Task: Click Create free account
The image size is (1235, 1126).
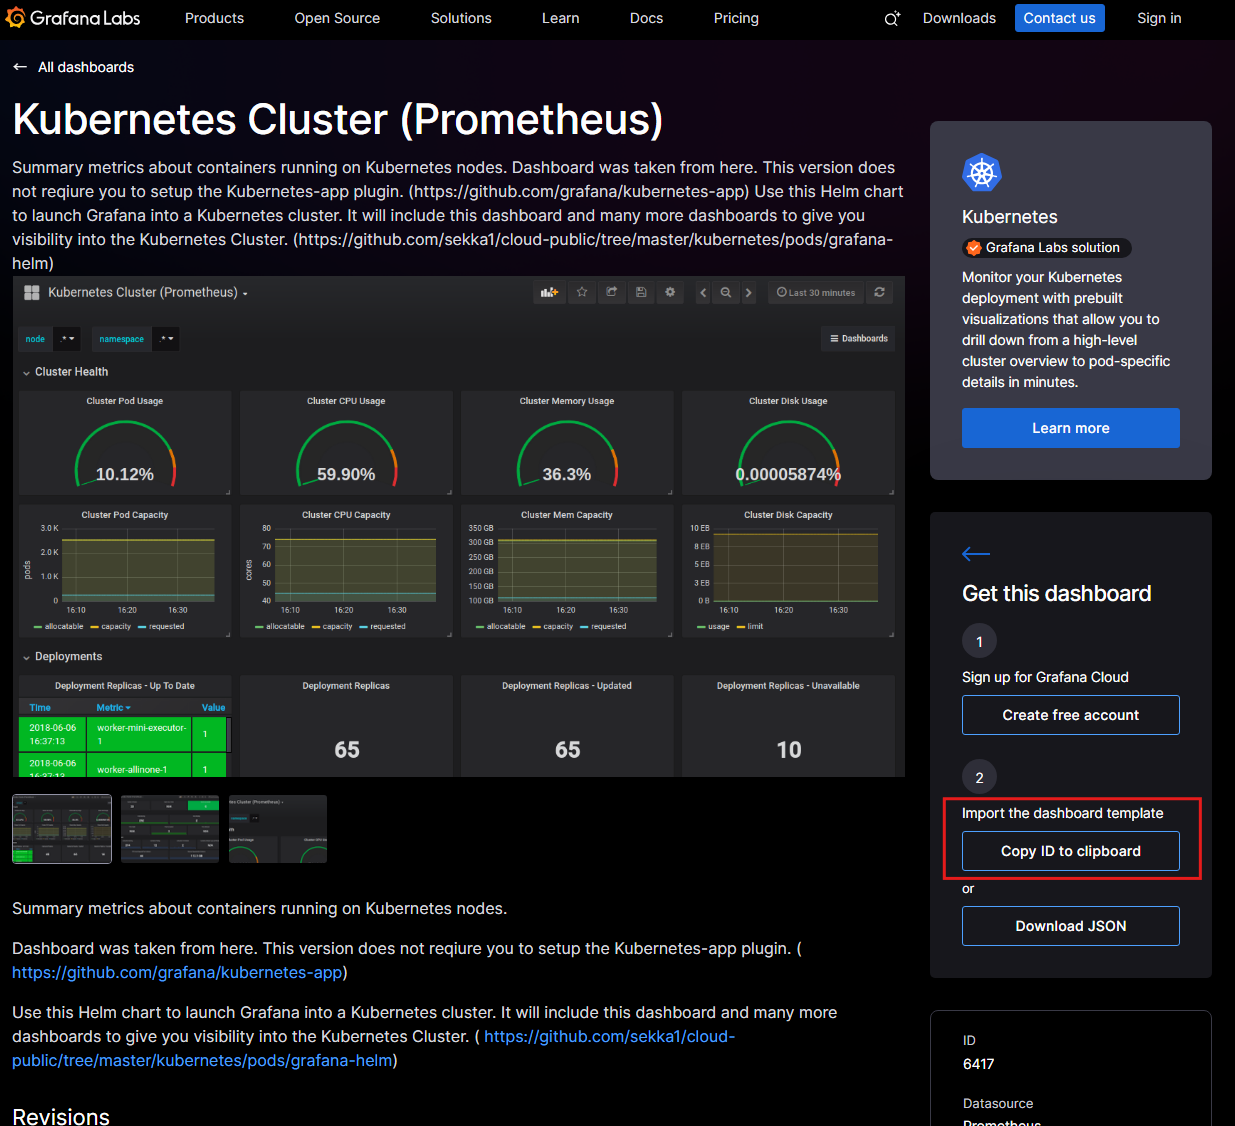Action: click(x=1070, y=715)
